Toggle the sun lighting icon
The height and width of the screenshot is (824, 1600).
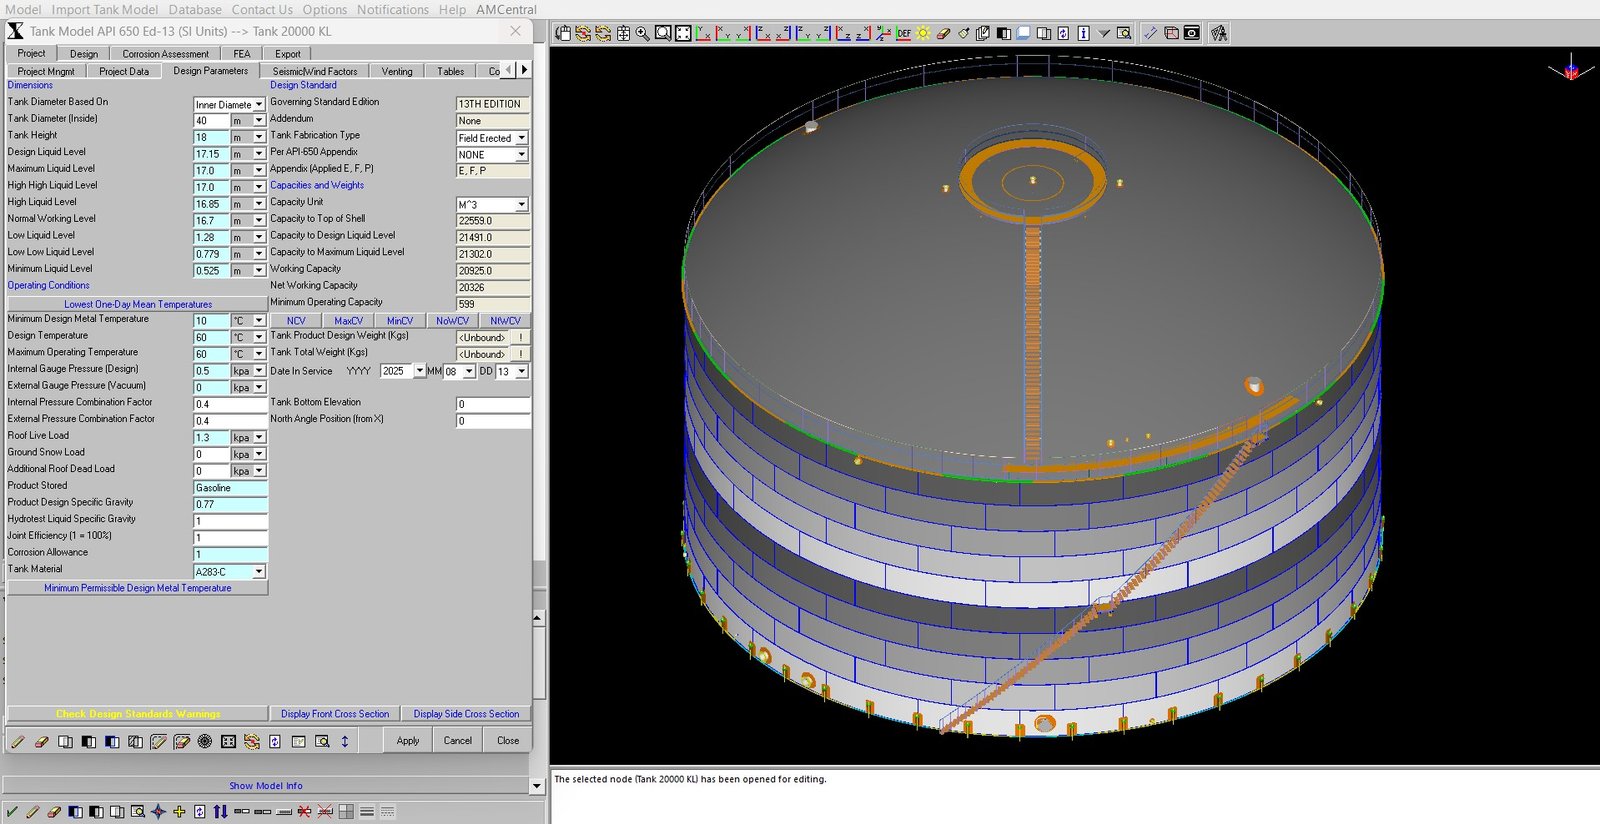pos(924,33)
